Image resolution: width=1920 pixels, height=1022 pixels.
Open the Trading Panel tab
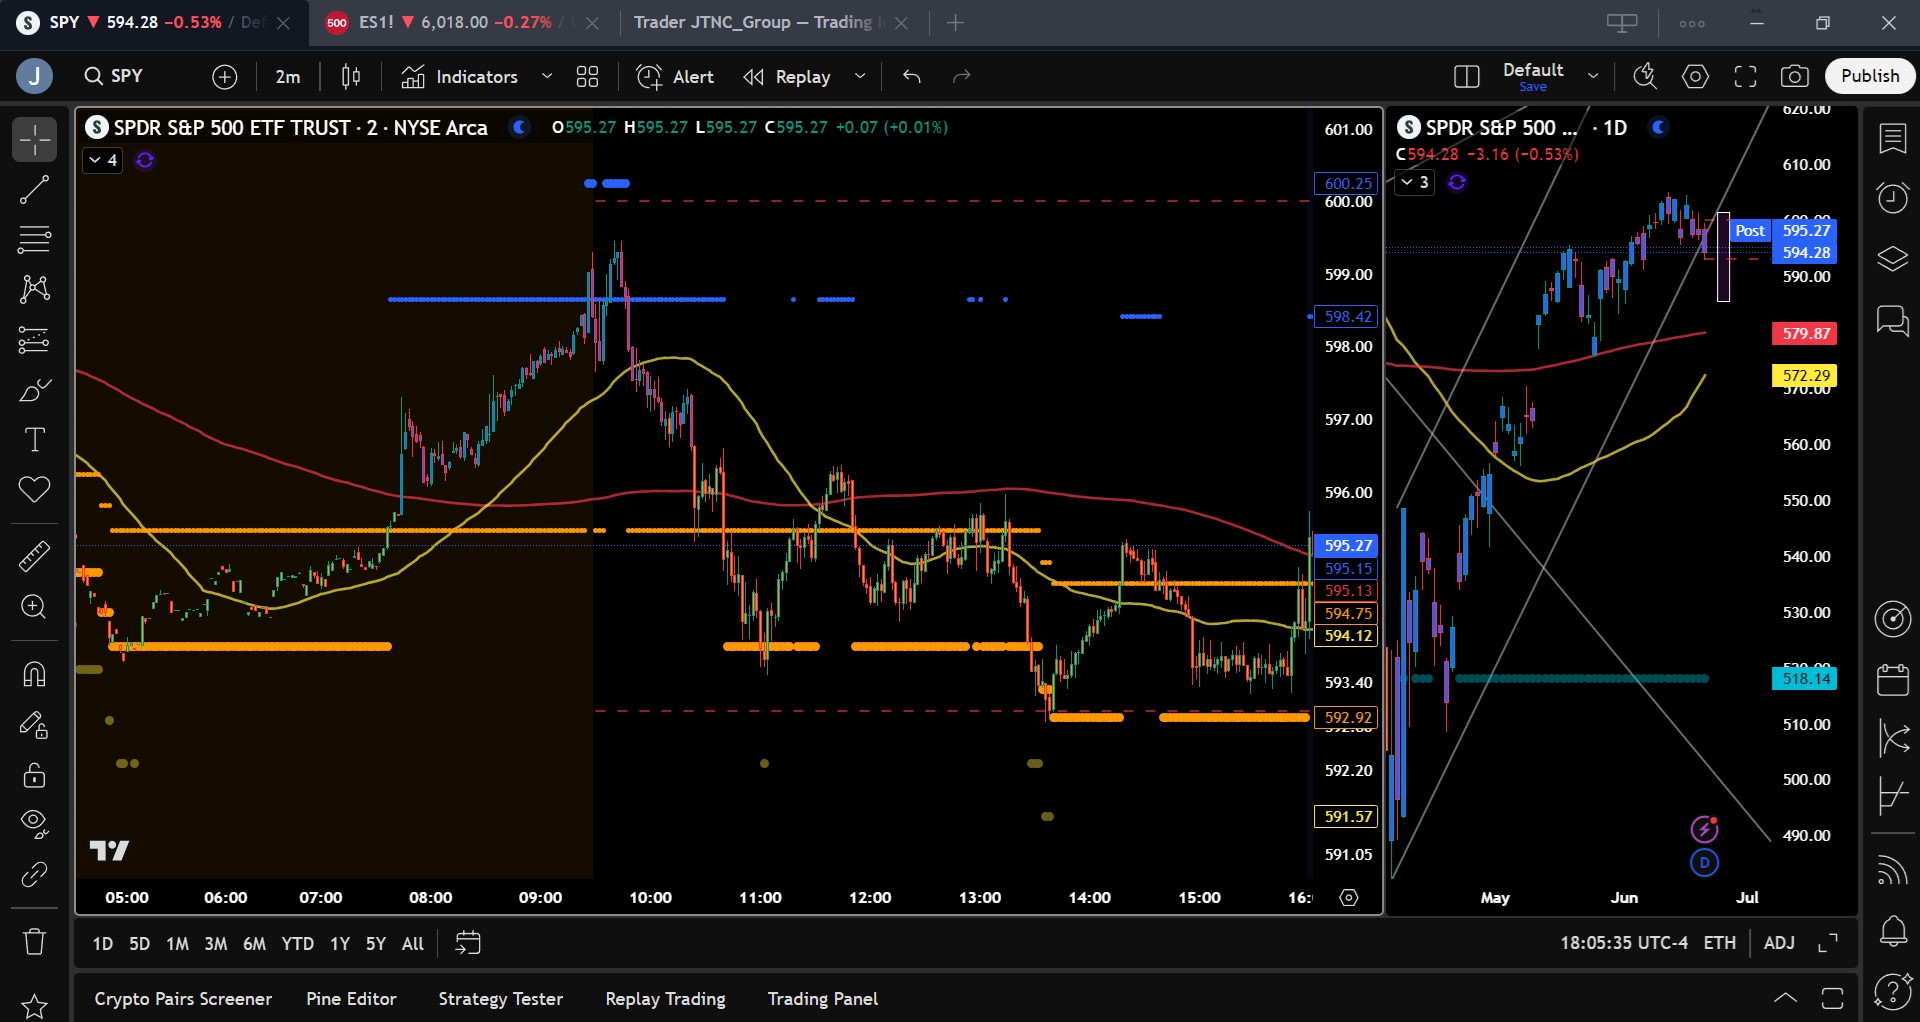823,999
